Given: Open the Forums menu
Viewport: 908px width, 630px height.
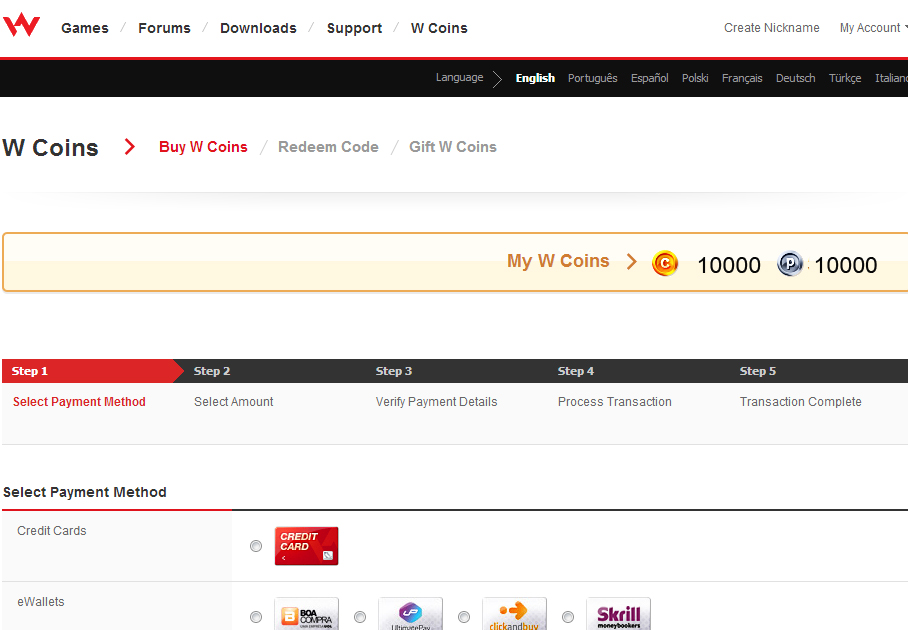Looking at the screenshot, I should pos(164,28).
